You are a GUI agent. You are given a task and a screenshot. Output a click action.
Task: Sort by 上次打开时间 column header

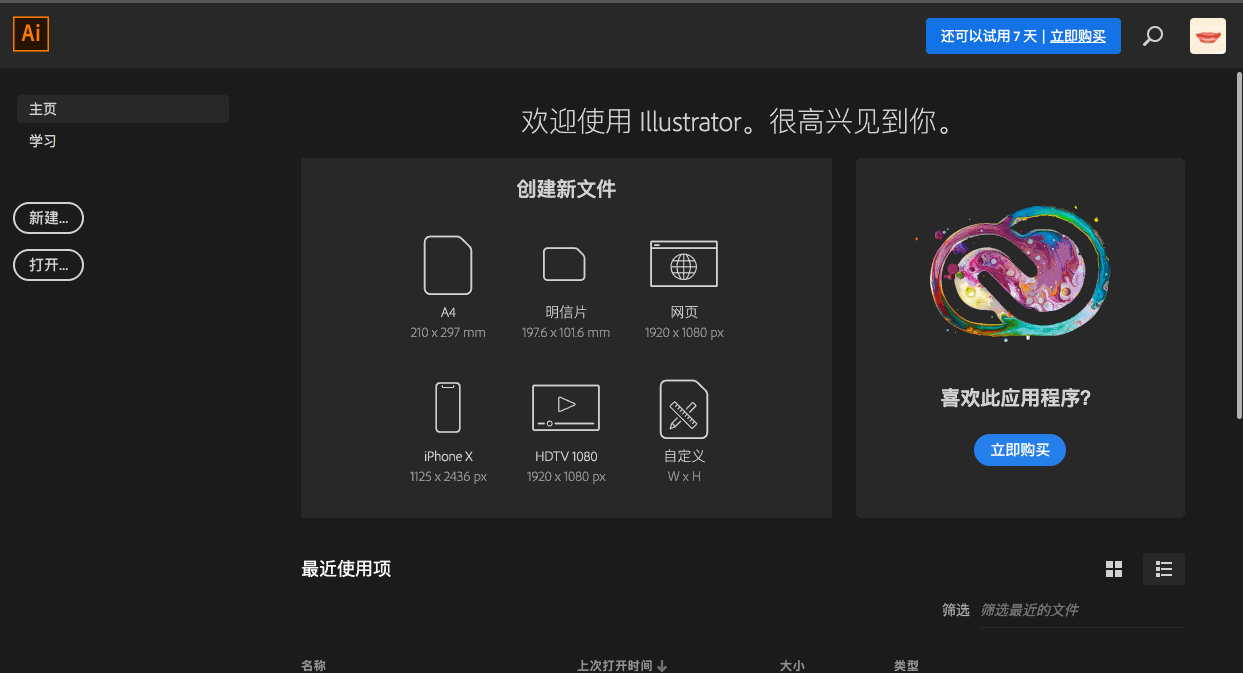coord(622,665)
